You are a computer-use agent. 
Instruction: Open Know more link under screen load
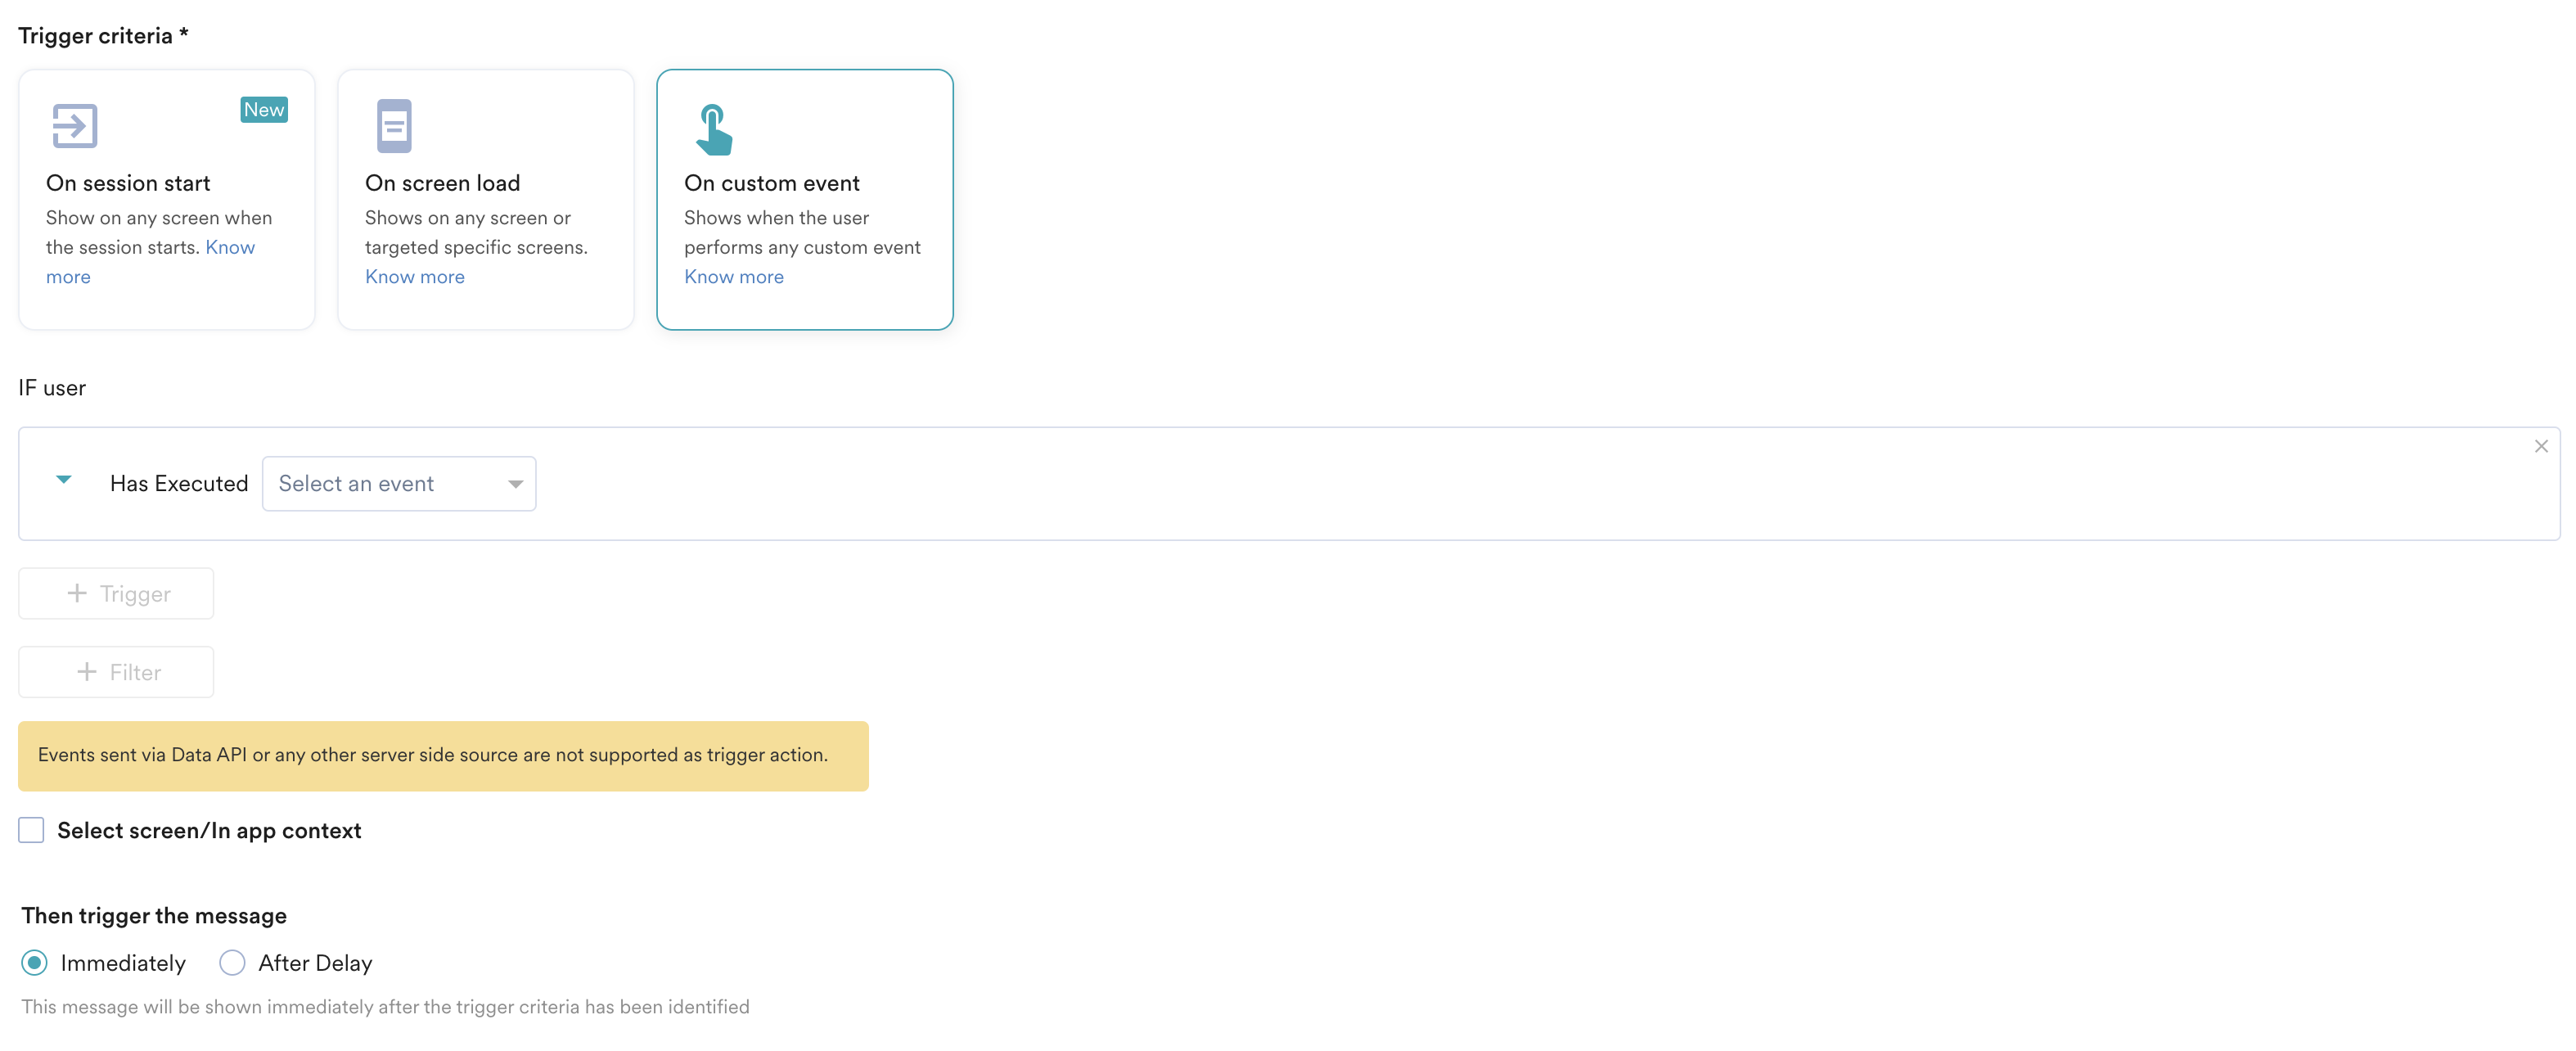414,277
